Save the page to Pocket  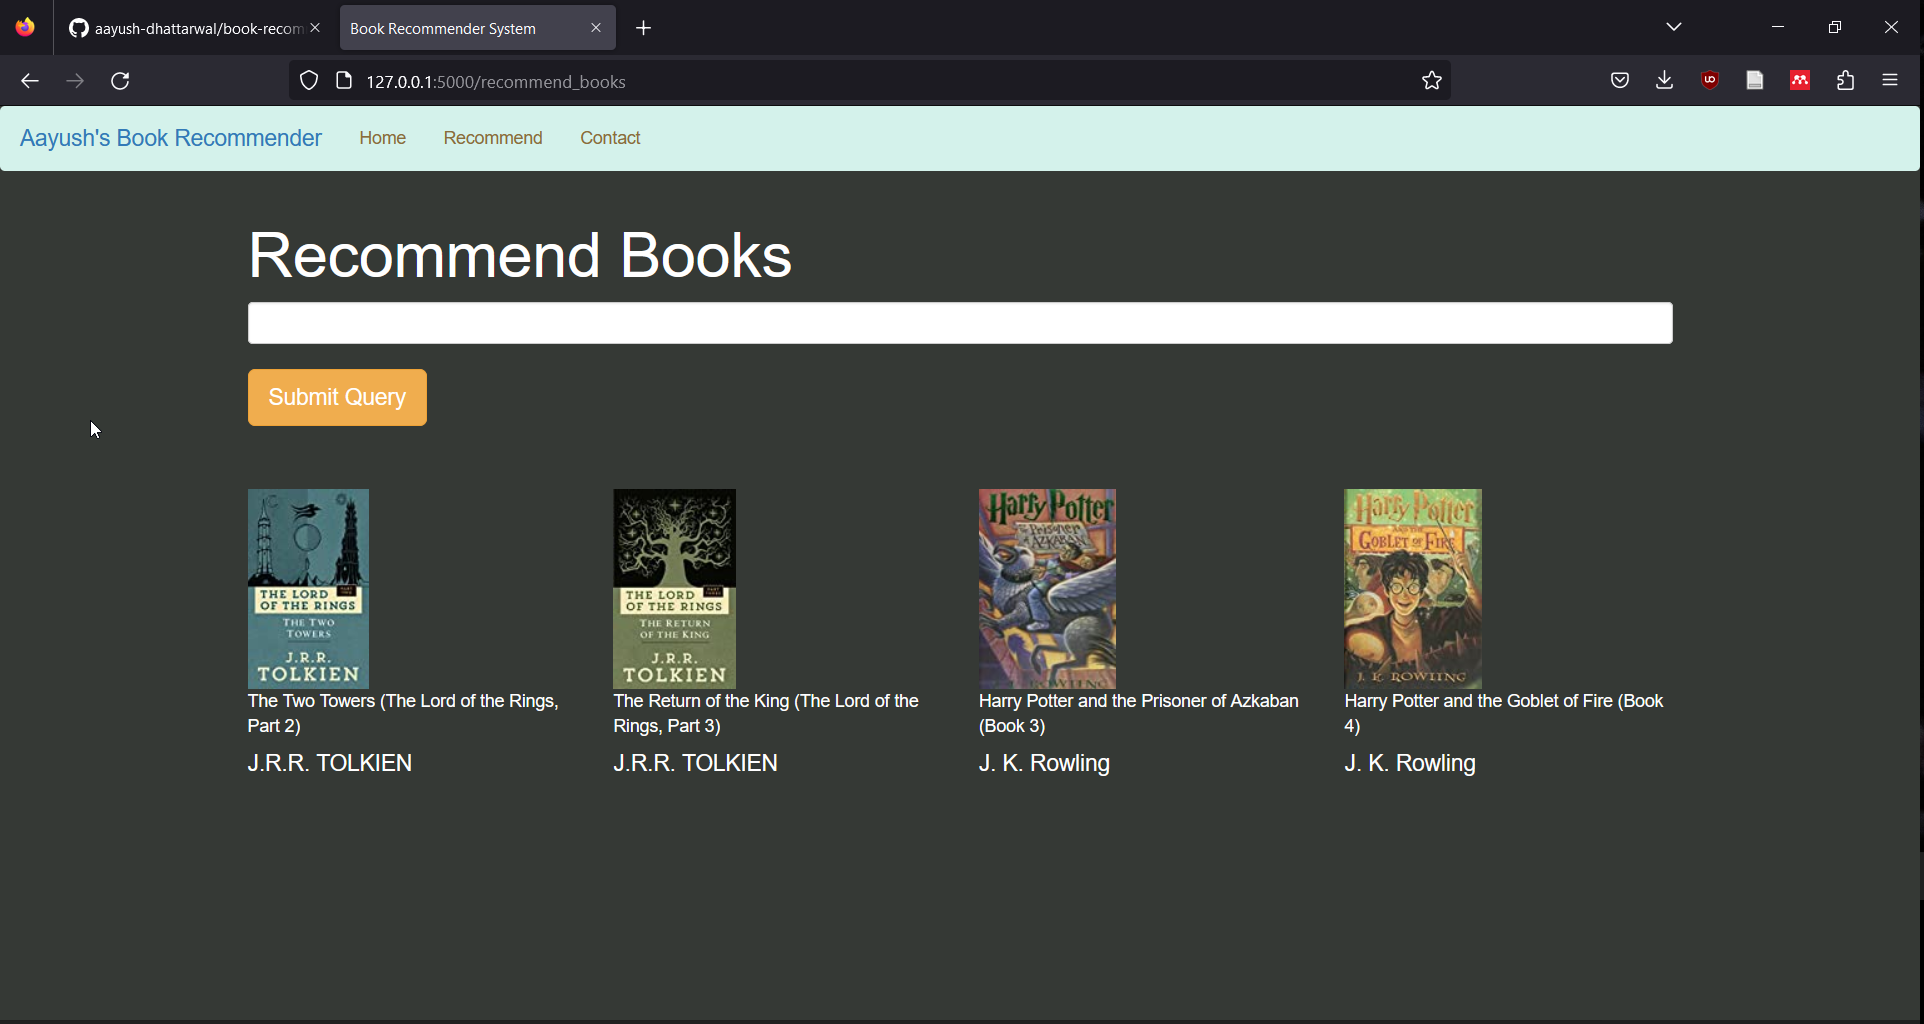[1620, 80]
